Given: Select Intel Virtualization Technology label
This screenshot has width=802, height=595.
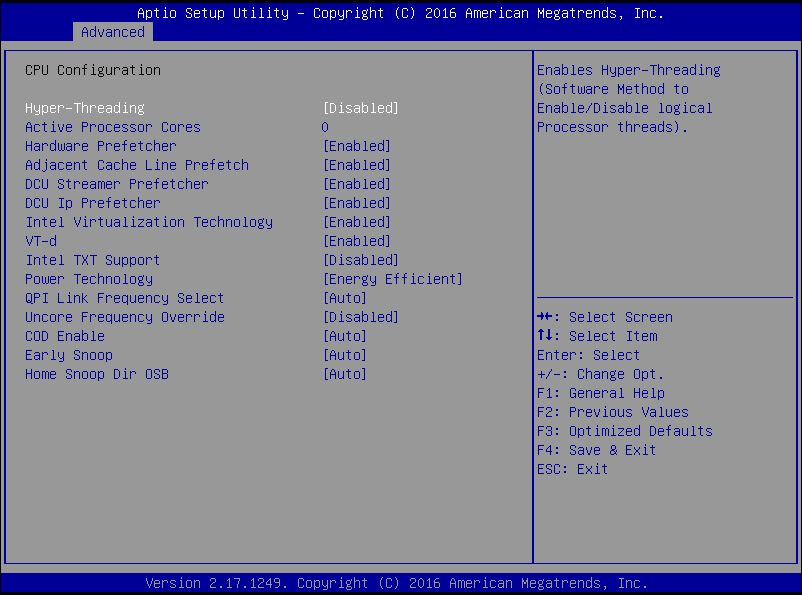Looking at the screenshot, I should pos(149,222).
